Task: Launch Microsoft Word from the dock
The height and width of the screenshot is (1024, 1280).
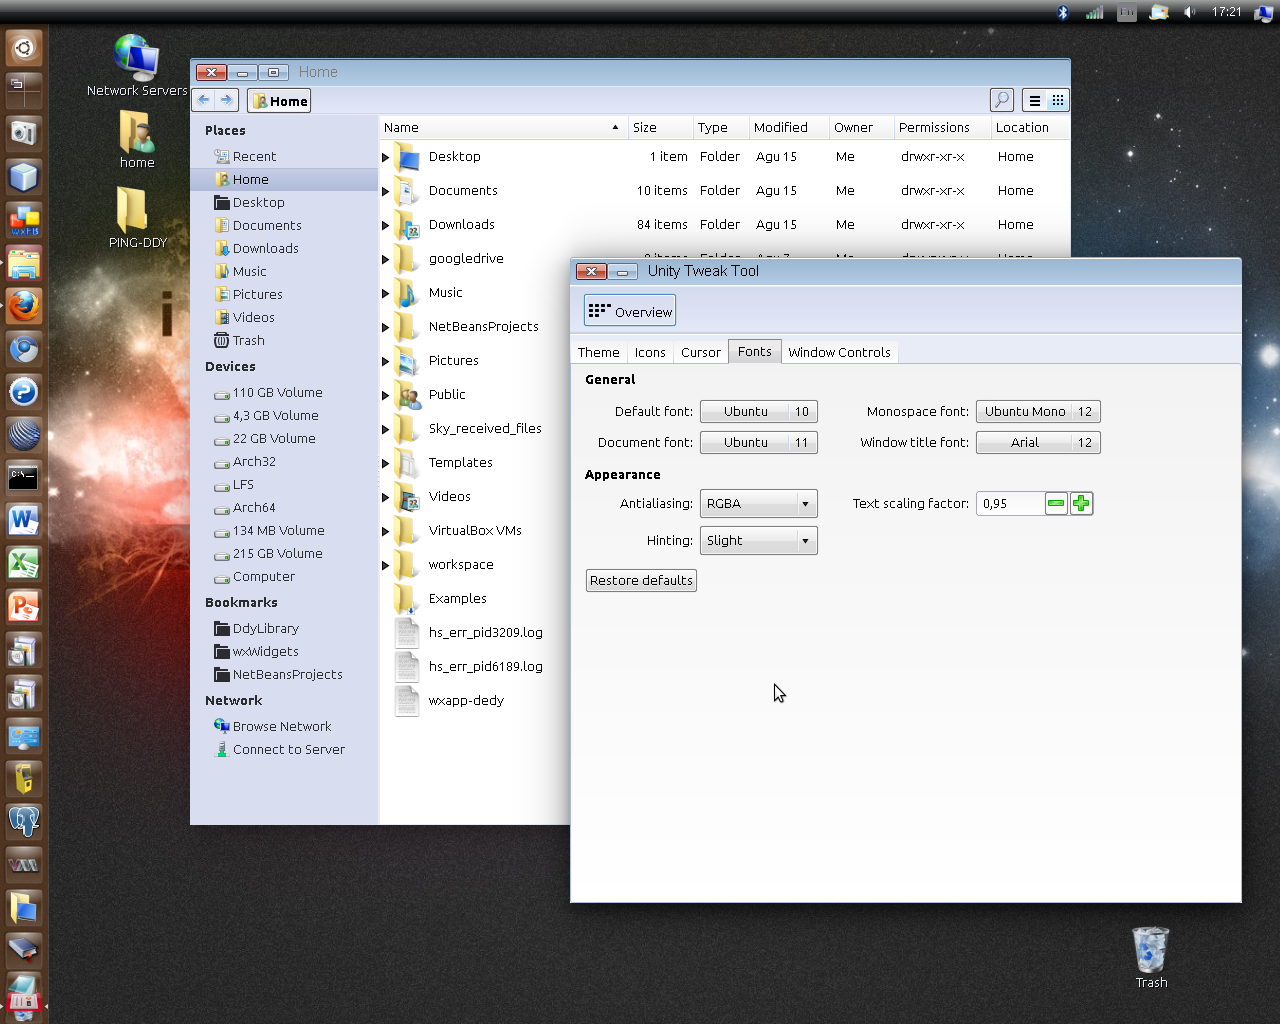Action: pos(24,520)
